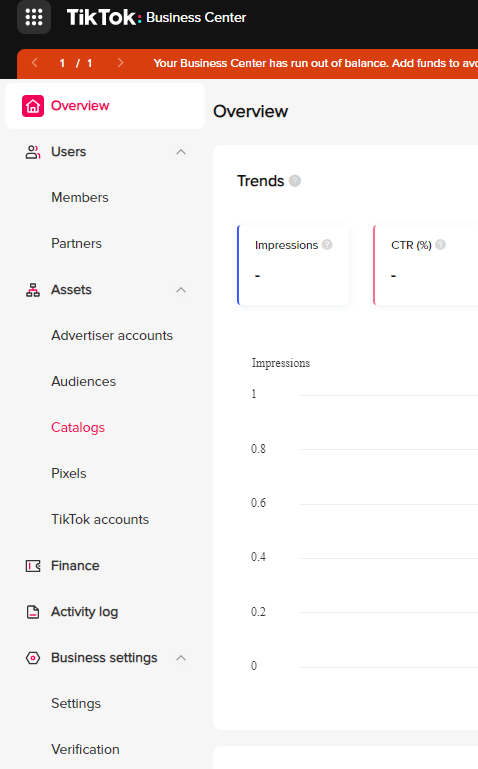
Task: Collapse the Users section chevron
Action: click(x=181, y=152)
